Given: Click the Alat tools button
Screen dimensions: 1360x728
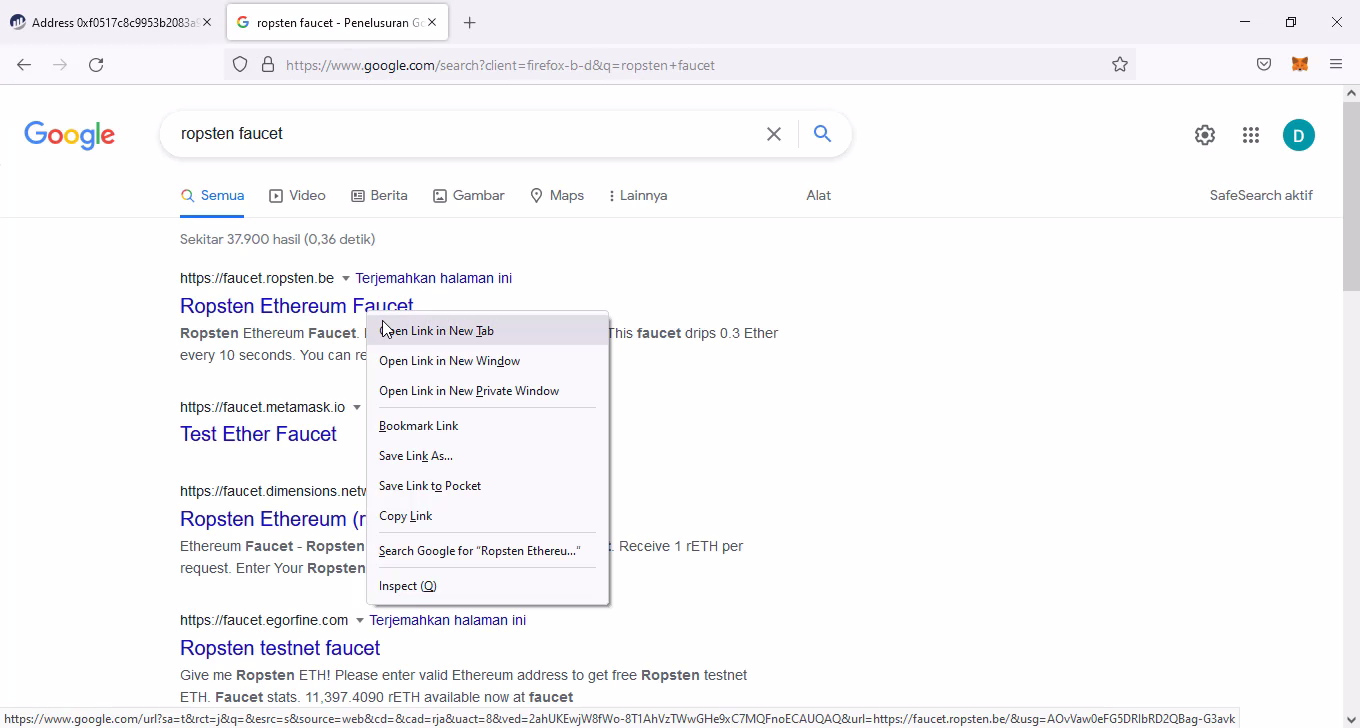Looking at the screenshot, I should (818, 195).
